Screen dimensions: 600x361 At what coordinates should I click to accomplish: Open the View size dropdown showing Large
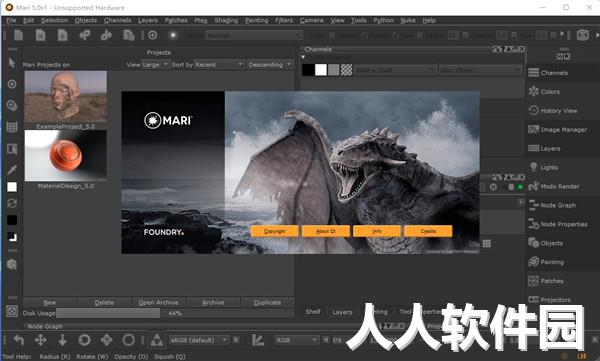click(x=155, y=65)
